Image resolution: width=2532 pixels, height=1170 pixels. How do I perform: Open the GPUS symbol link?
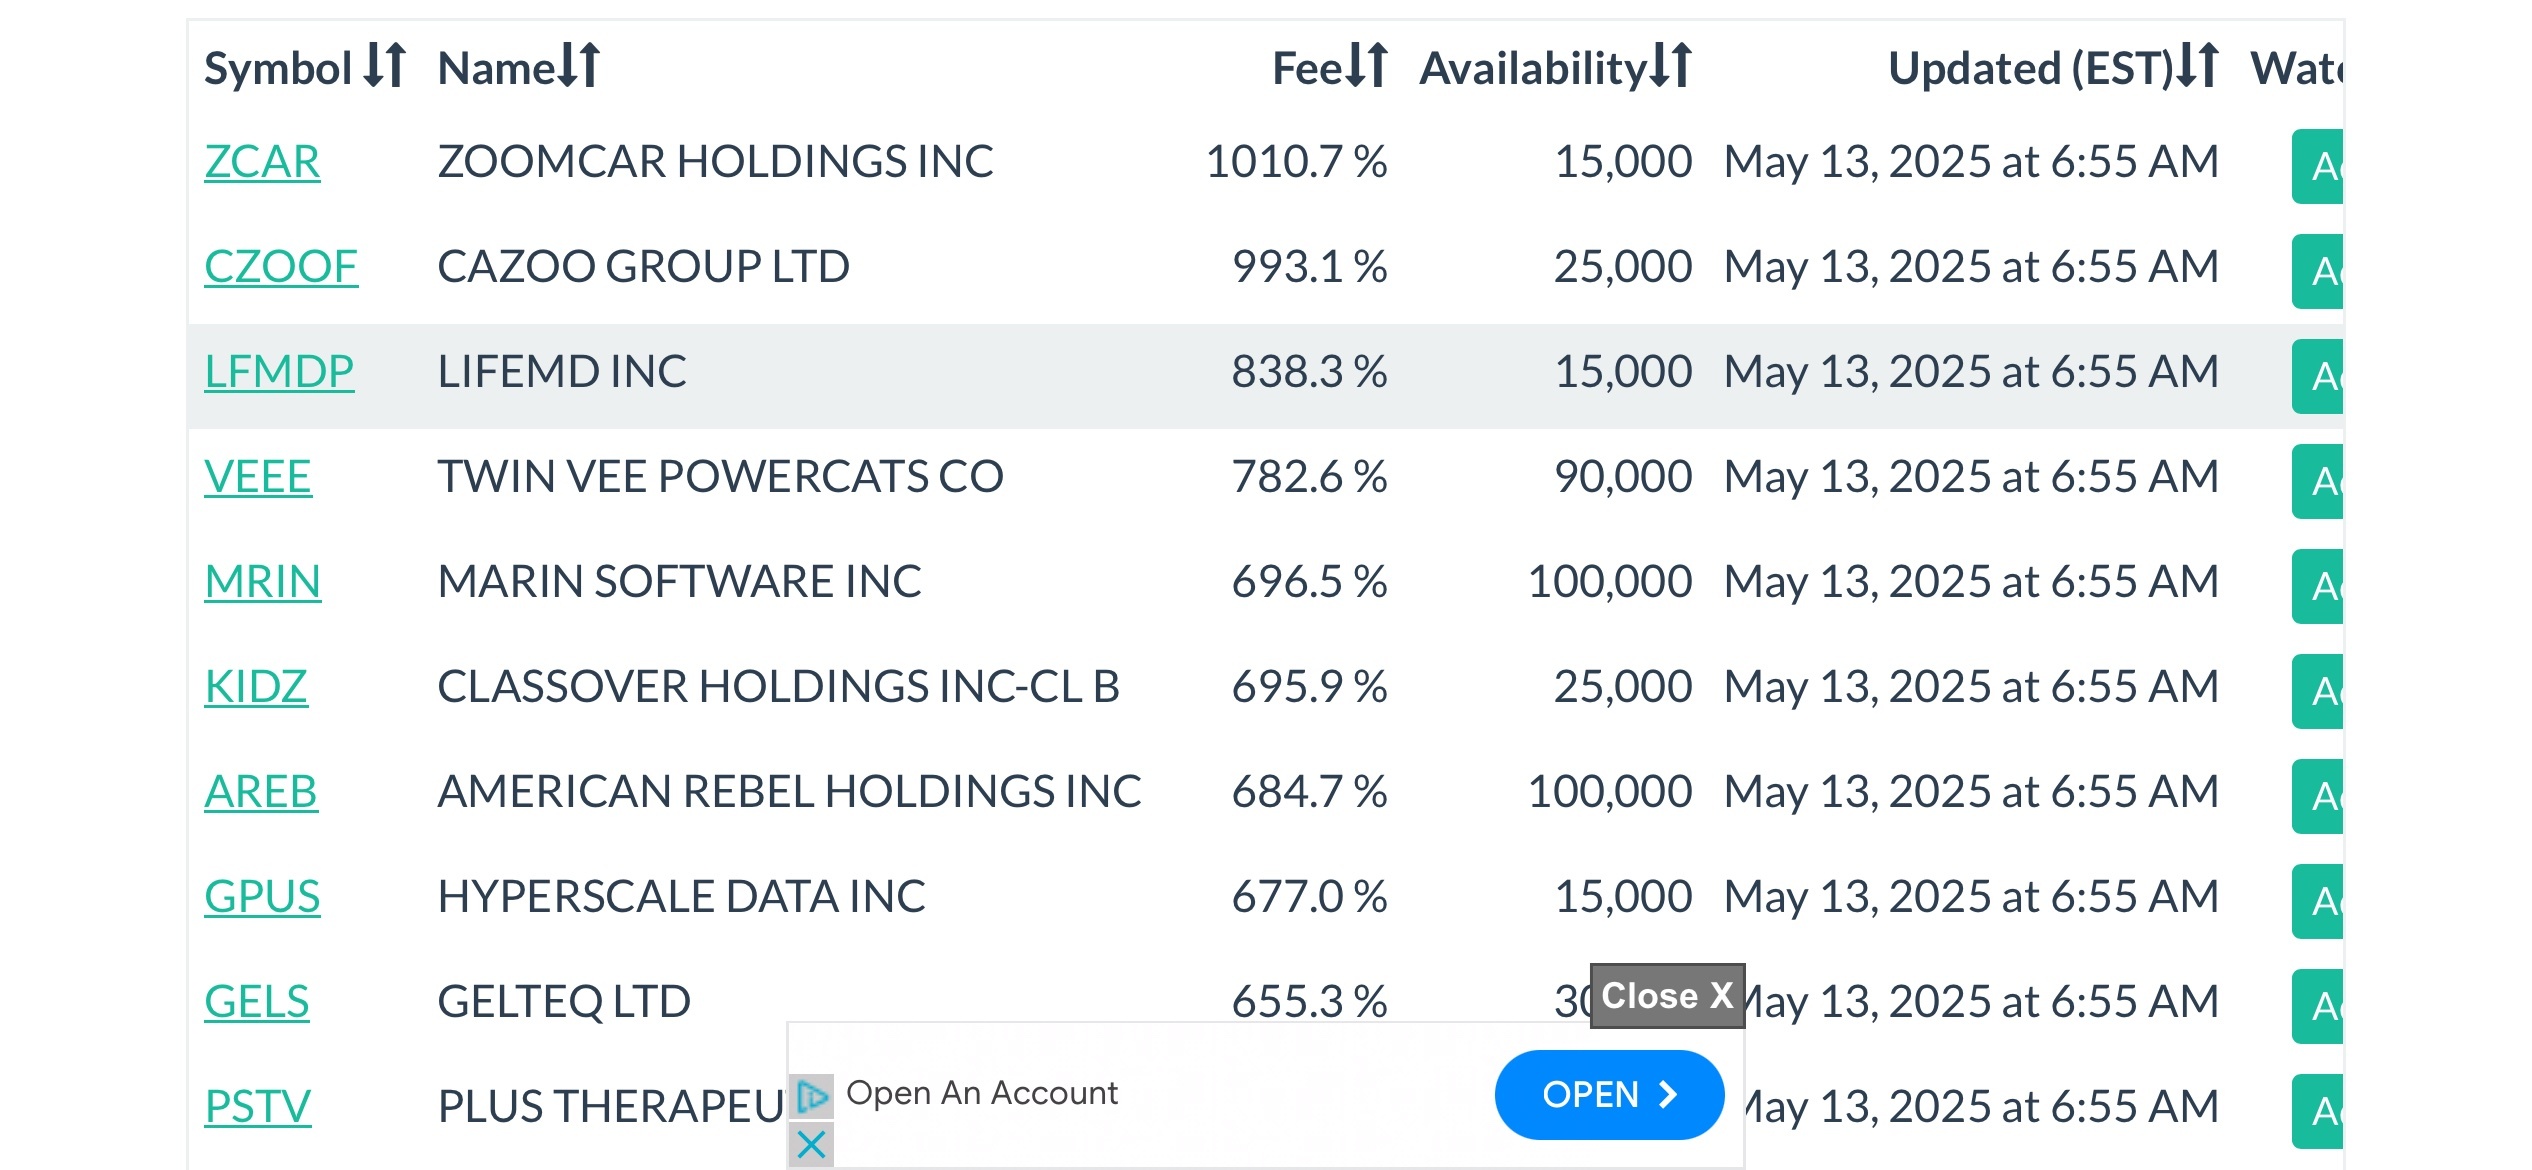(x=262, y=897)
